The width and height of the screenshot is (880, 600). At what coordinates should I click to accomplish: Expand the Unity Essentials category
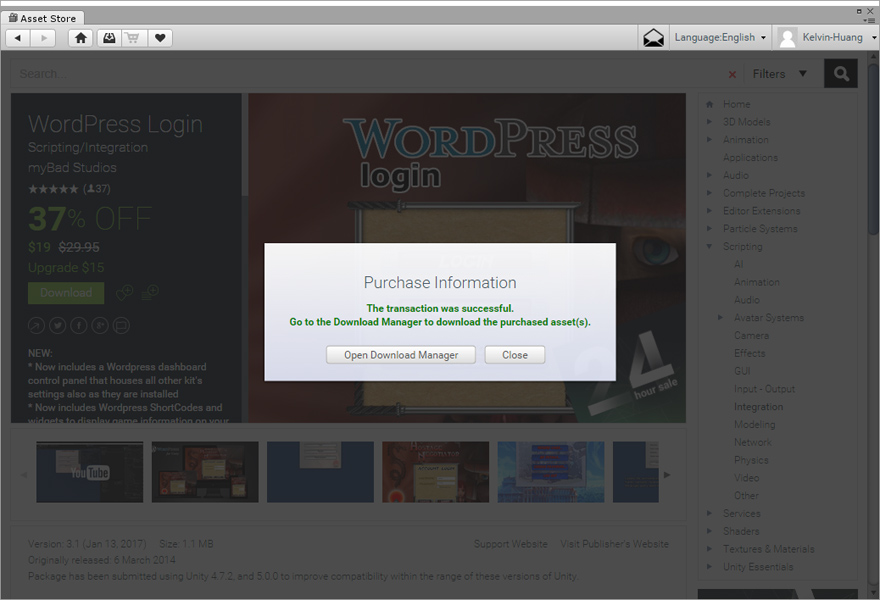tap(709, 567)
